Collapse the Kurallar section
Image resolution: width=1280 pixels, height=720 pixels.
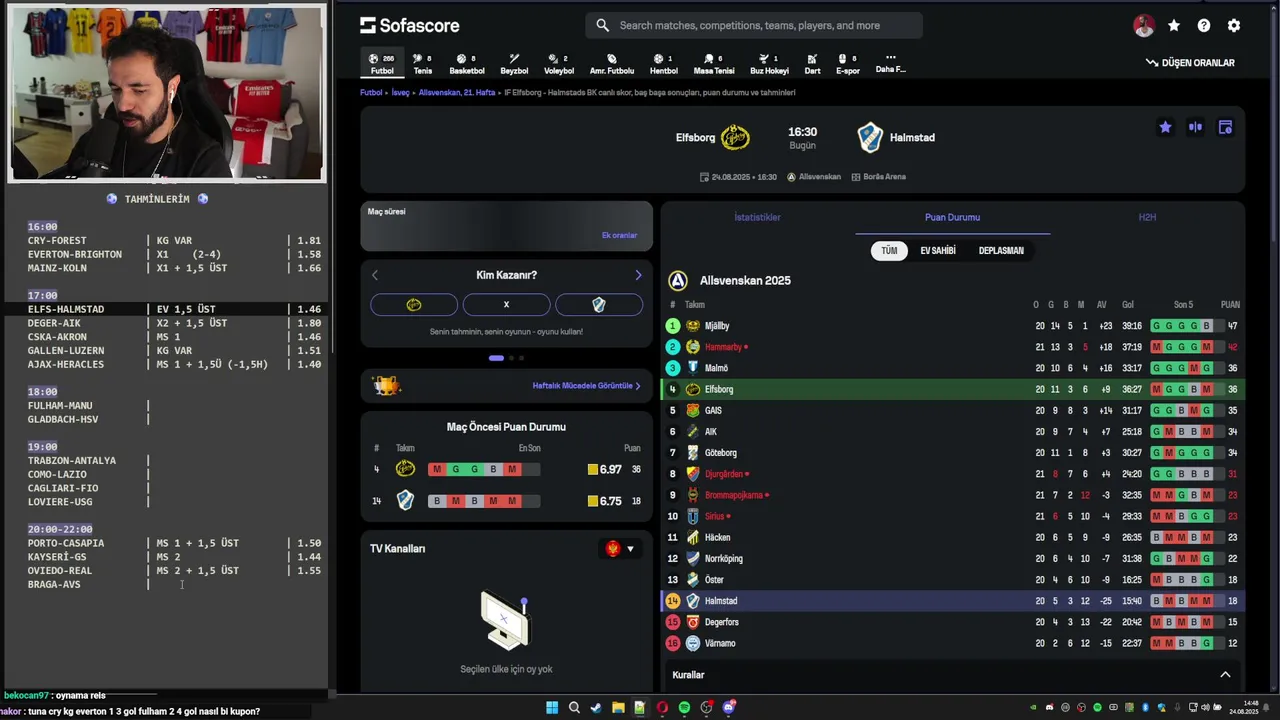1225,675
